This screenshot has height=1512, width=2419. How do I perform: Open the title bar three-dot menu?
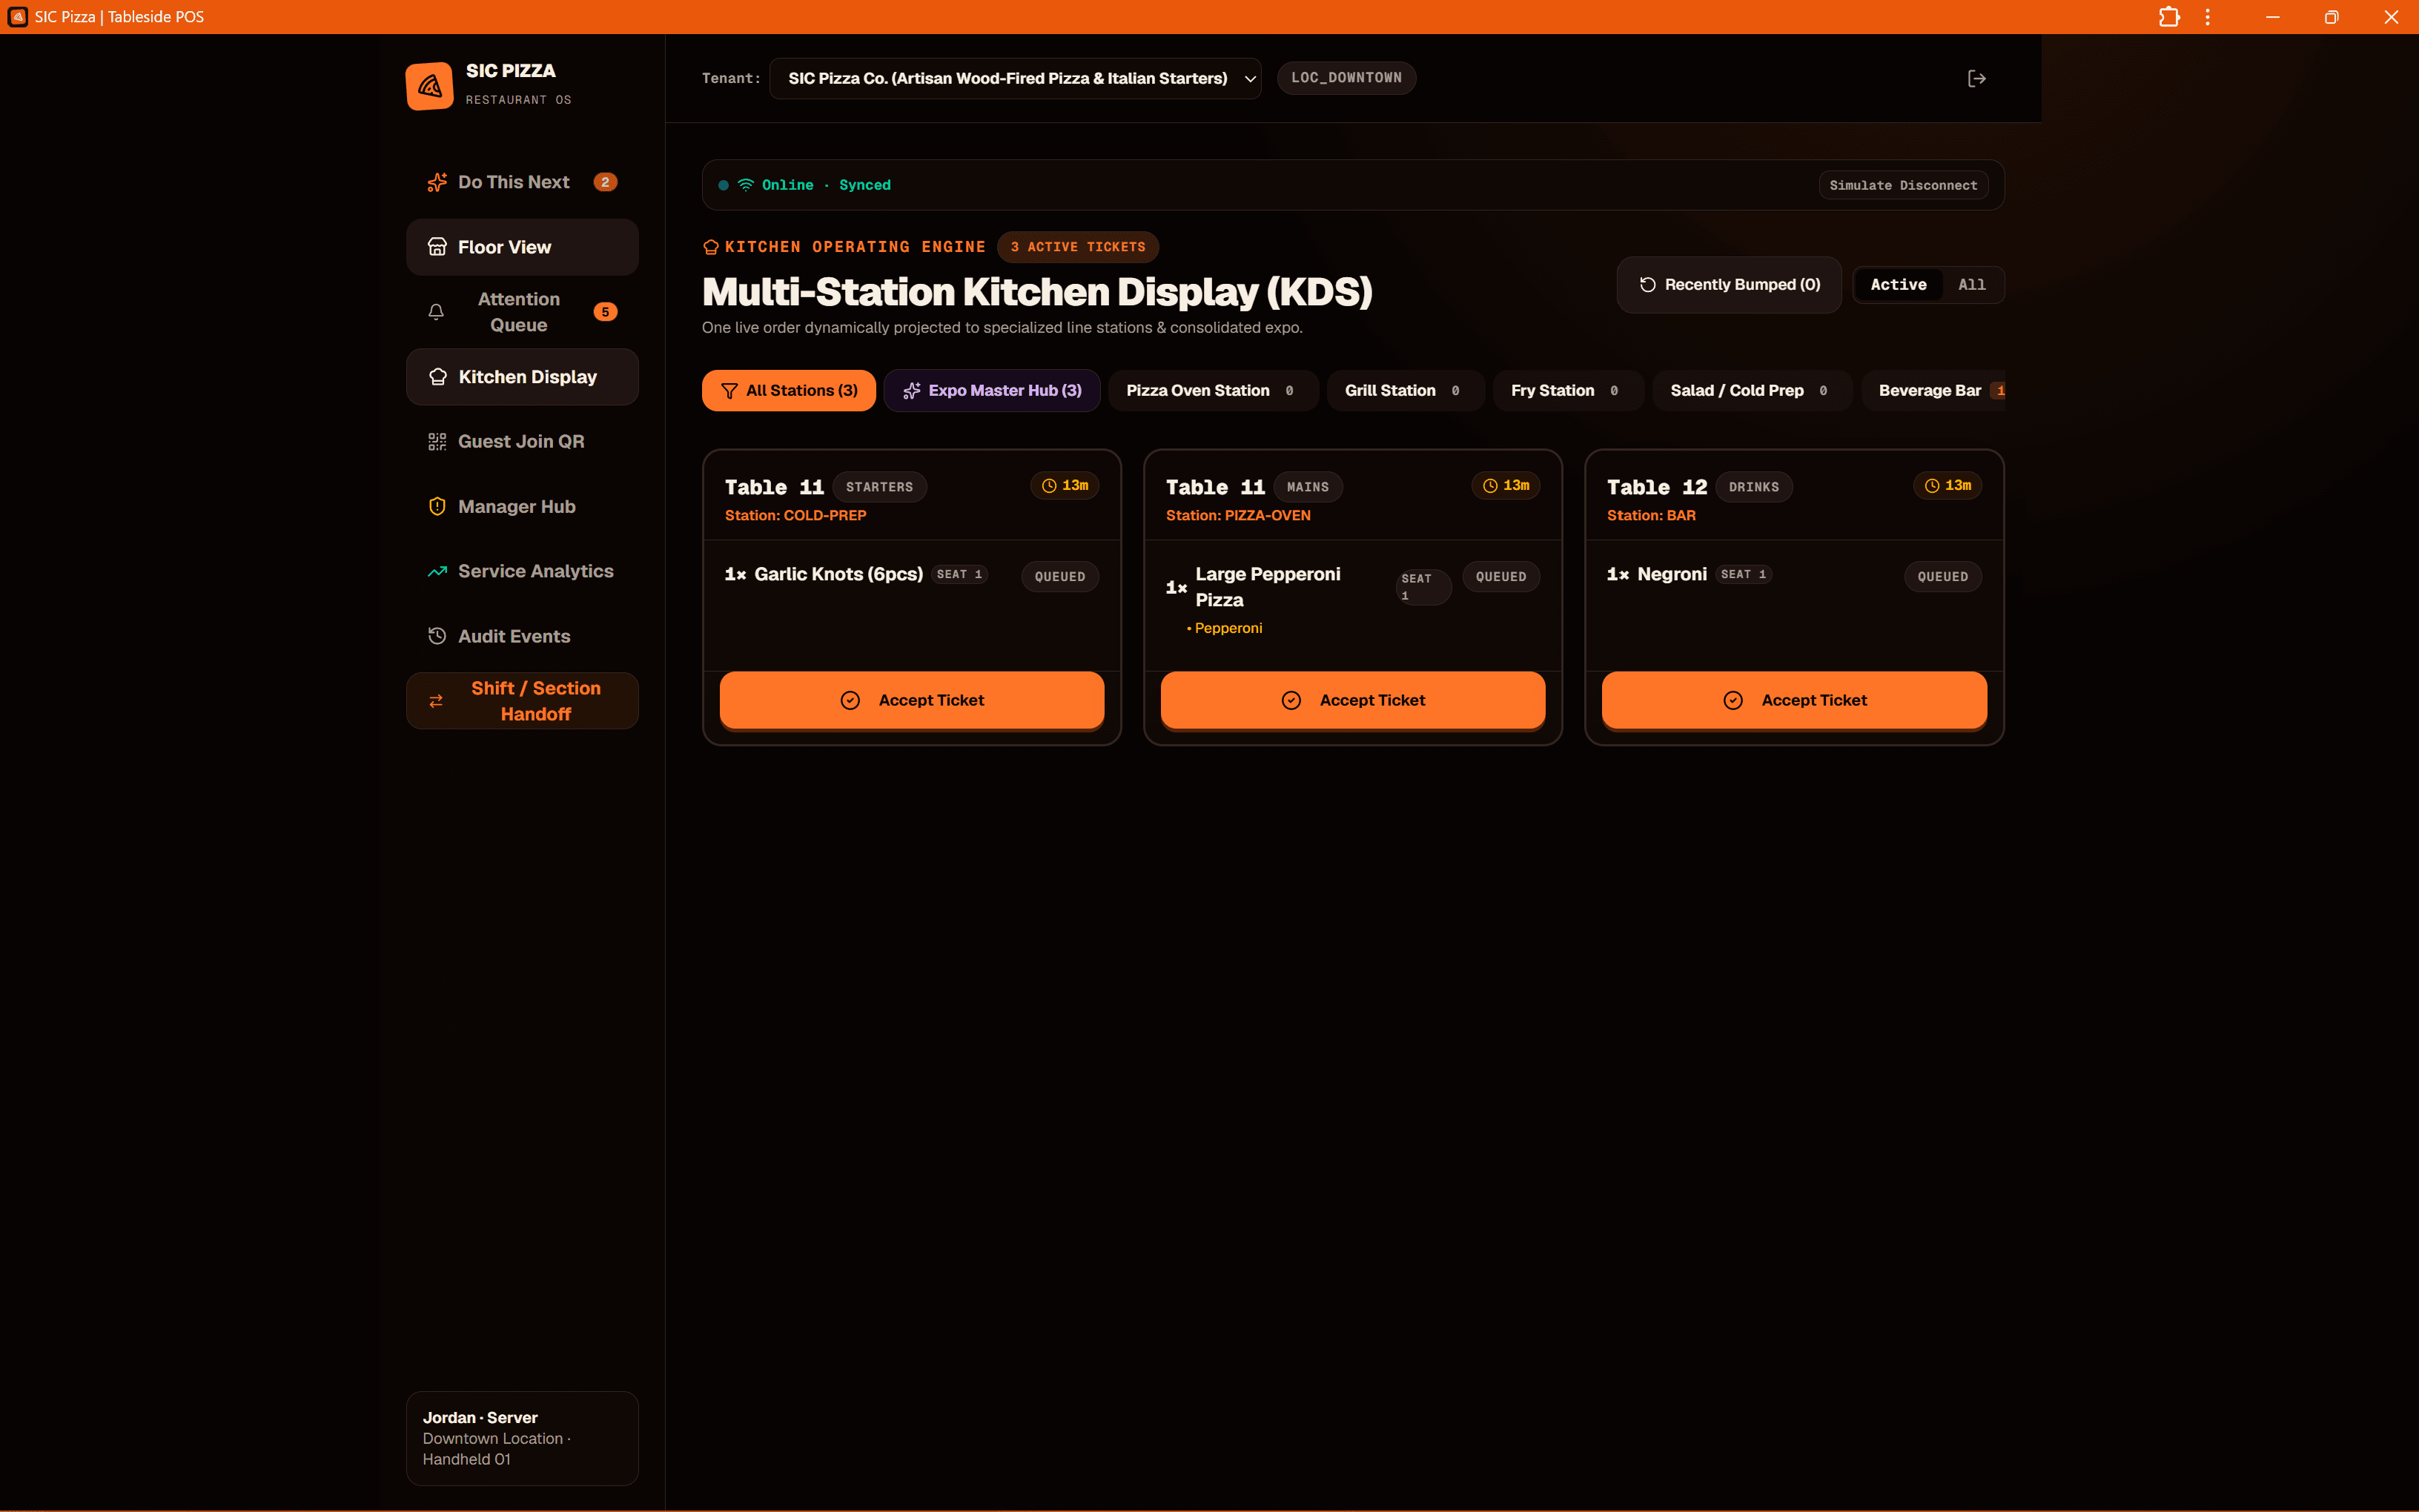2207,17
